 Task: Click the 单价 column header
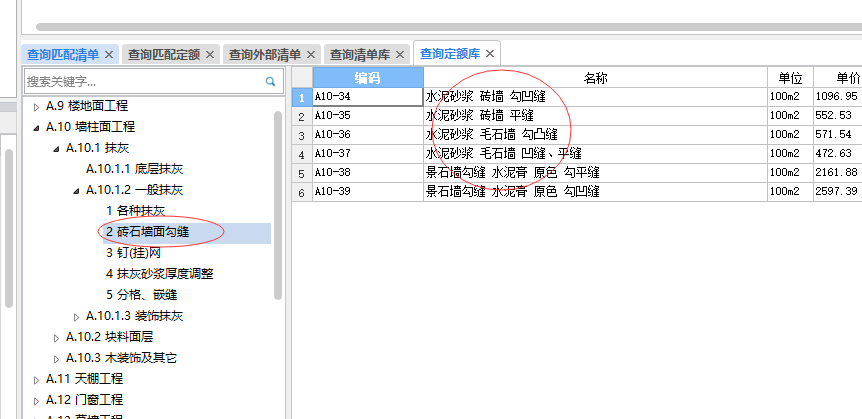tap(838, 78)
